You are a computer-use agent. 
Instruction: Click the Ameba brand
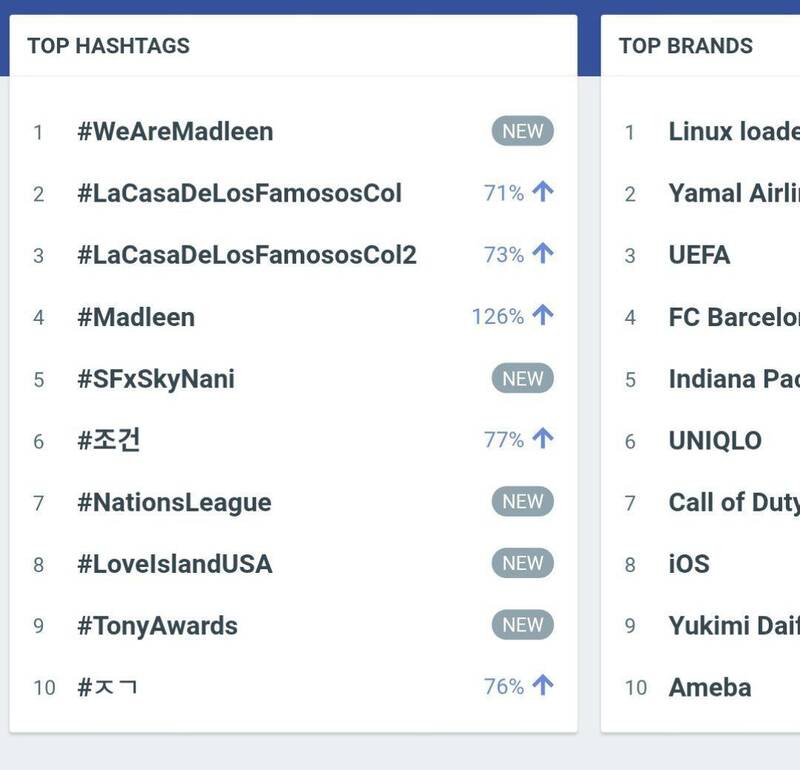click(710, 687)
